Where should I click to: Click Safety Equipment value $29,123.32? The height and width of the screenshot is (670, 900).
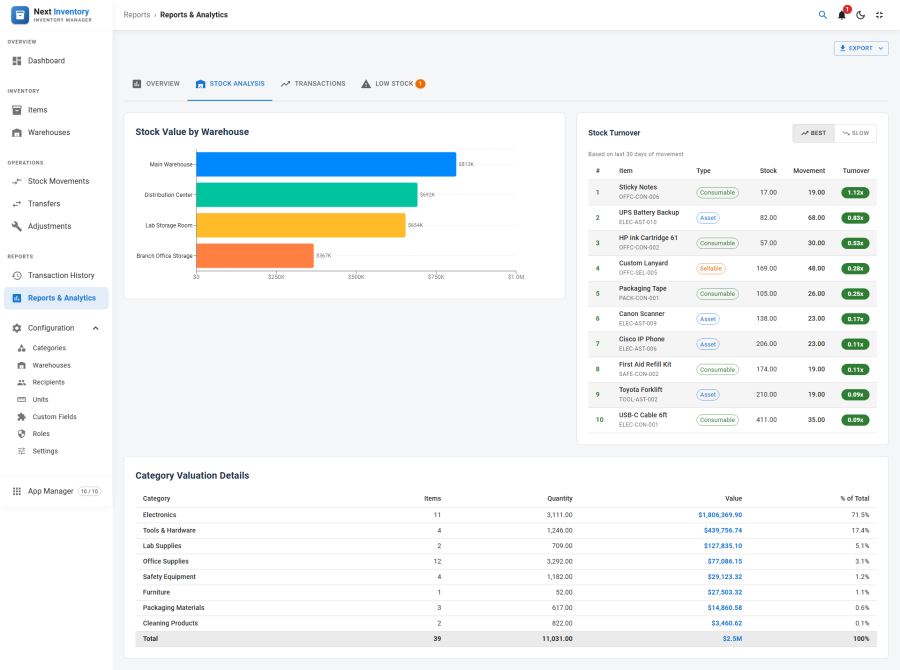[x=724, y=577]
